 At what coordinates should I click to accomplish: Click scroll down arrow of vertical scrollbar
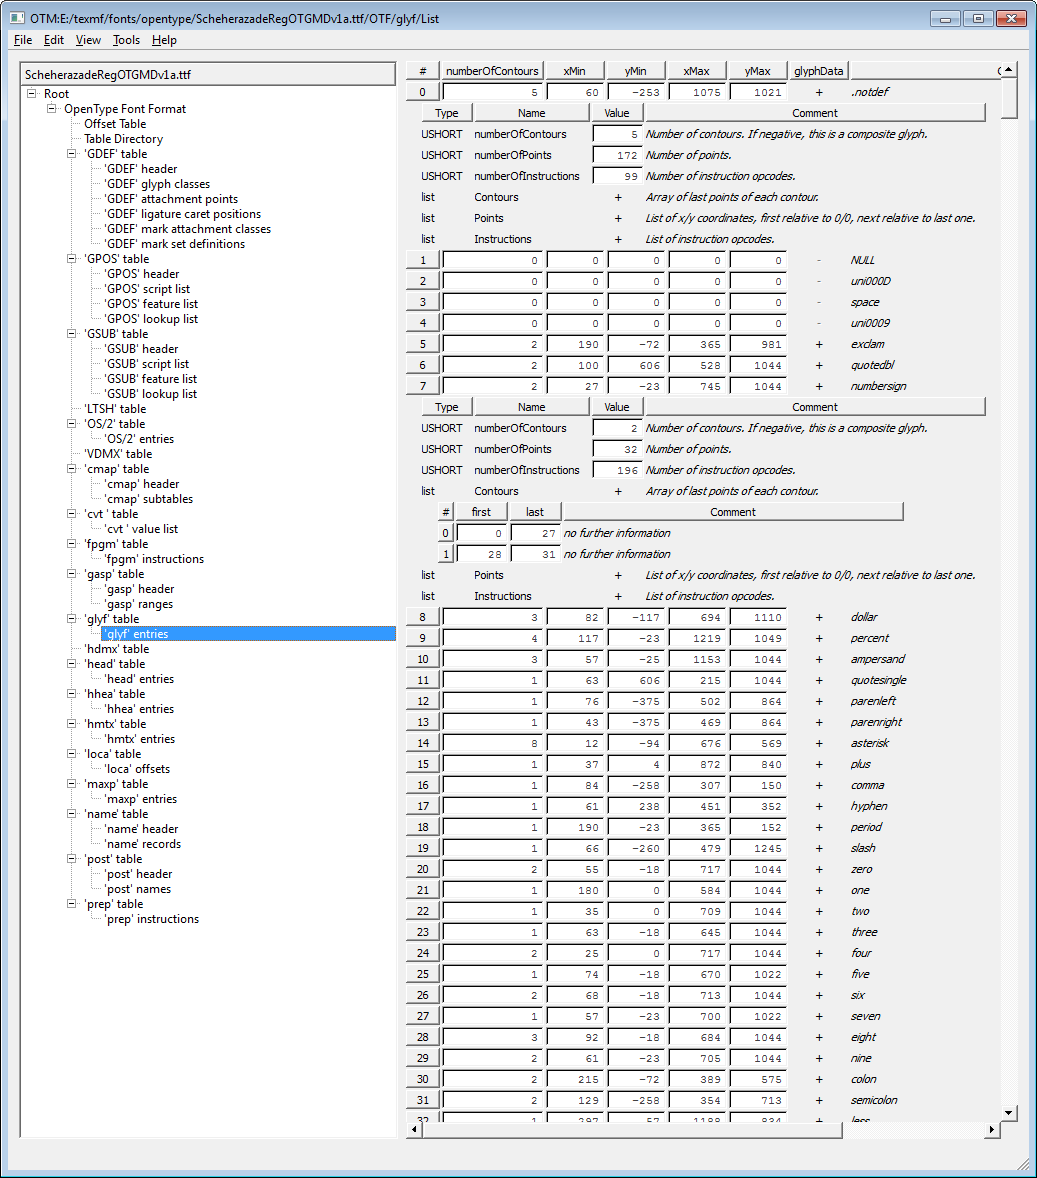(1009, 1113)
